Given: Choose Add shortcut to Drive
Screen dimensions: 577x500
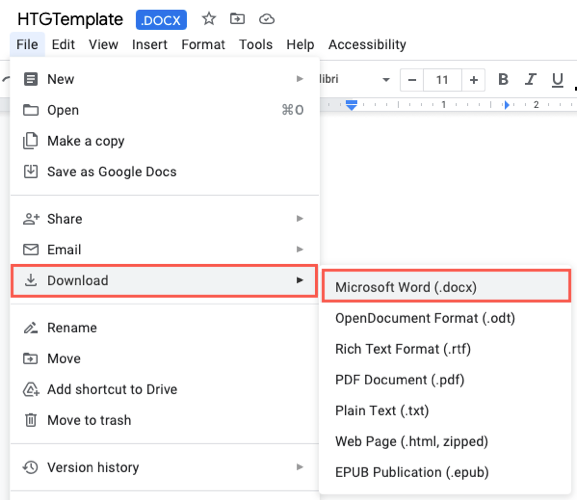Looking at the screenshot, I should [x=164, y=389].
